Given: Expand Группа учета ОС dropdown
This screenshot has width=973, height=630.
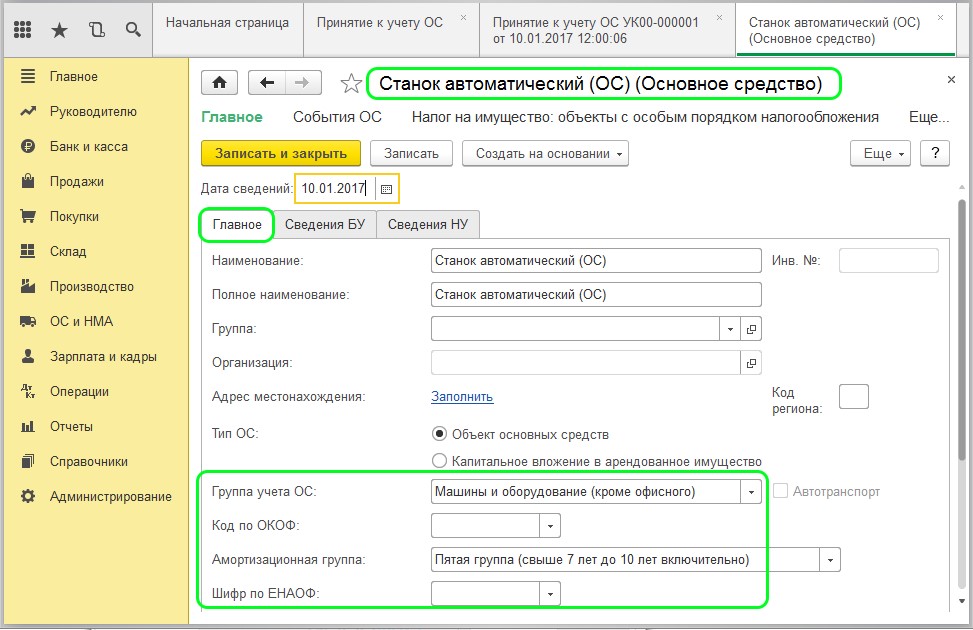Looking at the screenshot, I should (x=751, y=492).
